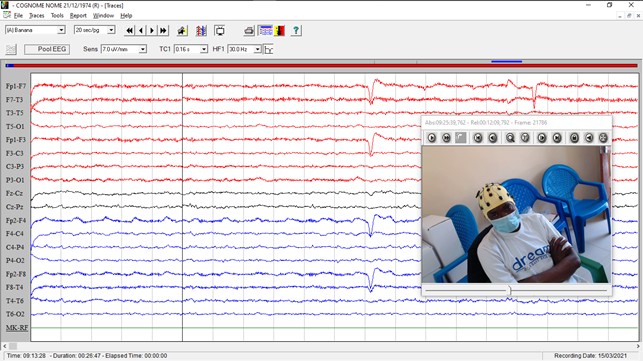Open help with the question mark icon
This screenshot has width=643, height=361.
296,30
